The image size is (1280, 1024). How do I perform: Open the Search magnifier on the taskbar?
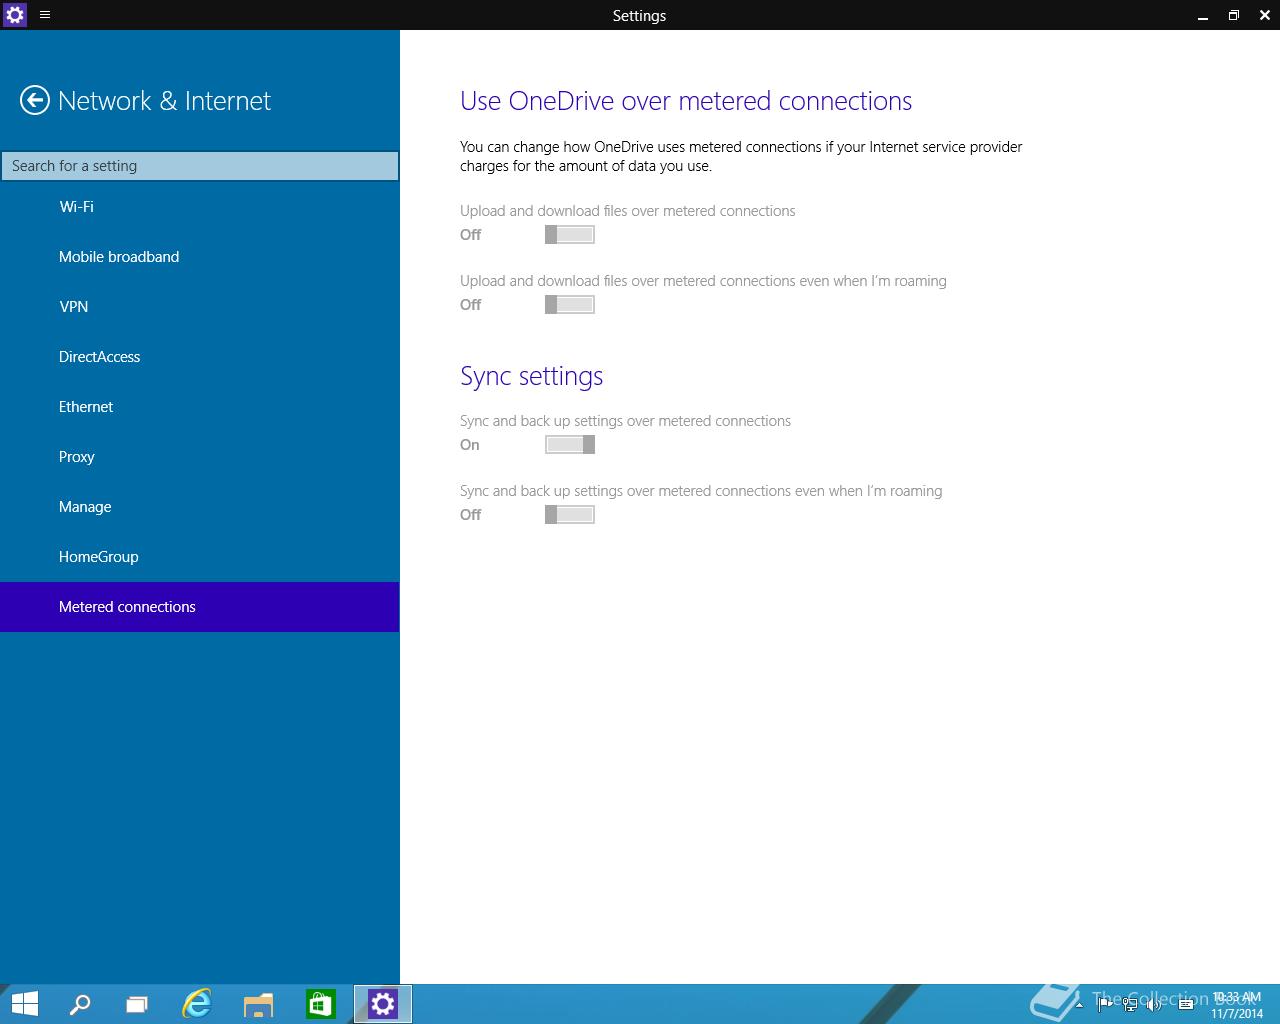[79, 1004]
